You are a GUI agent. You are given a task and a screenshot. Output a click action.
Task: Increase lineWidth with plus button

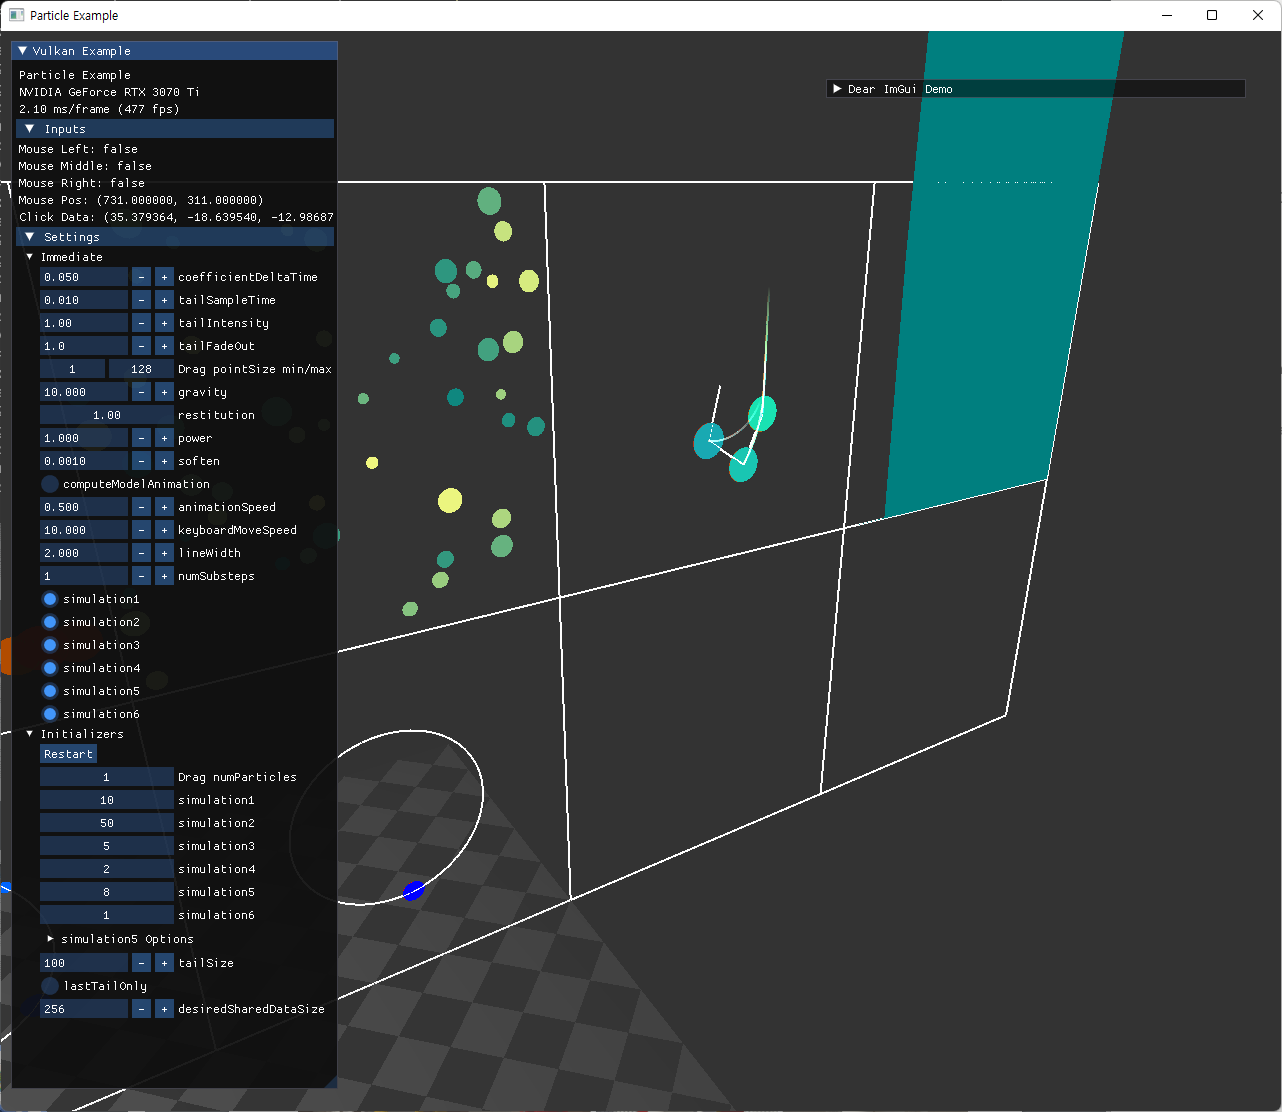(x=164, y=553)
